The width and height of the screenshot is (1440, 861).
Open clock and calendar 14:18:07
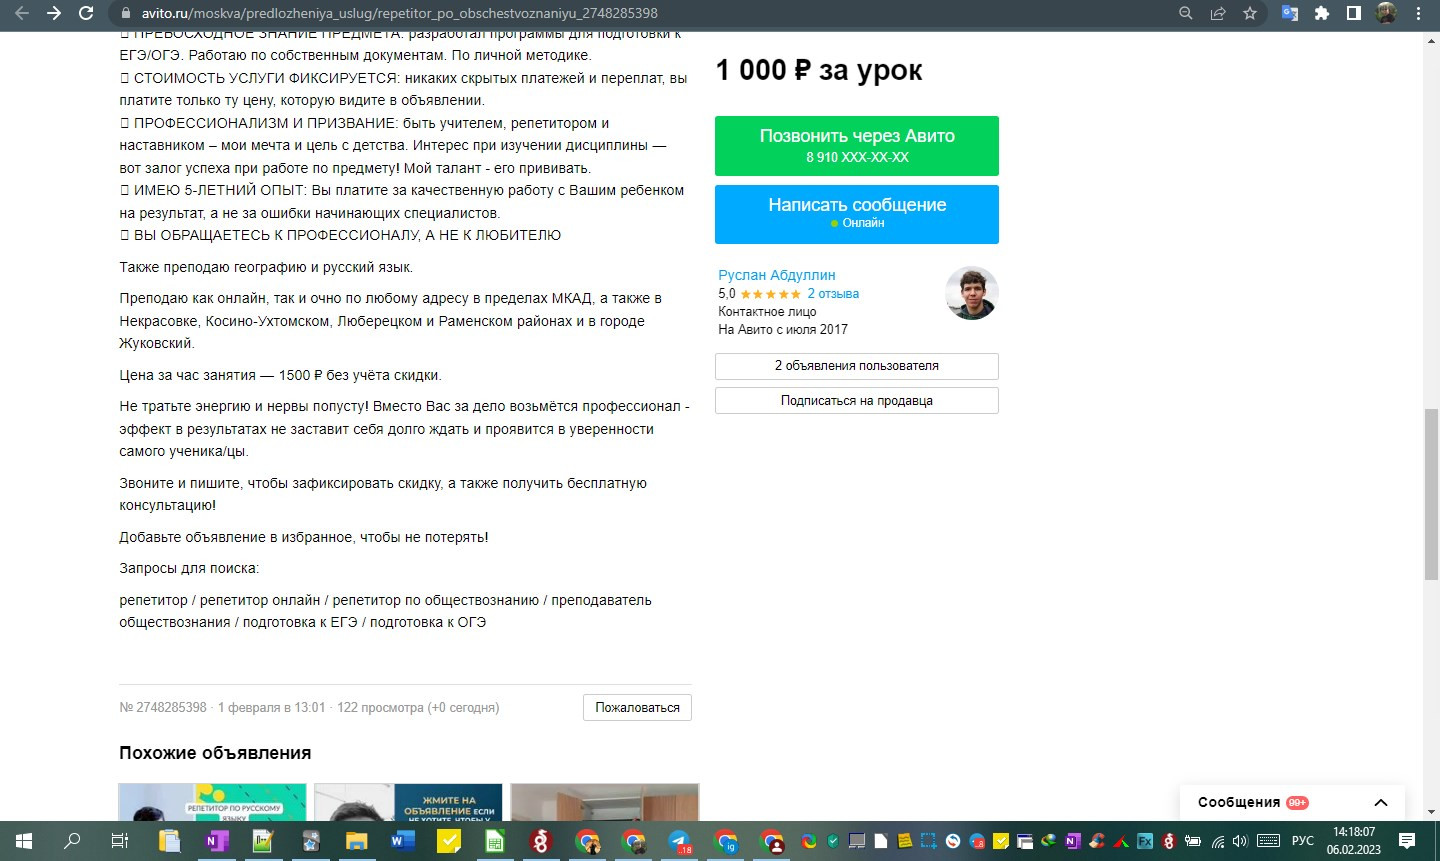tap(1354, 841)
